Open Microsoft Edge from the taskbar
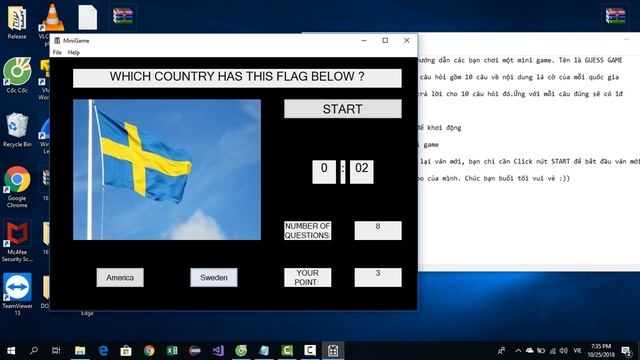The height and width of the screenshot is (360, 640). point(103,351)
